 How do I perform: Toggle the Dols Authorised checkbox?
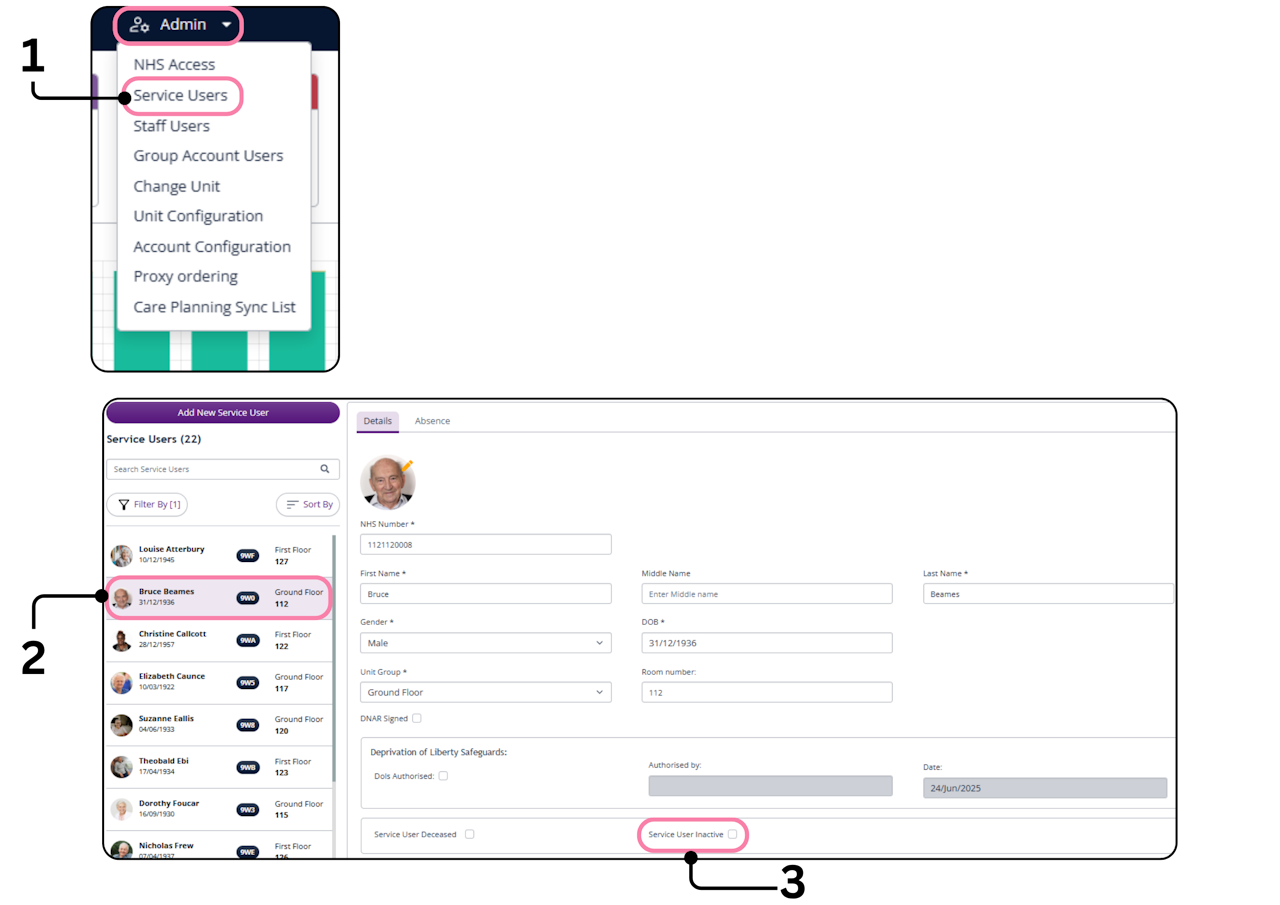pos(443,776)
